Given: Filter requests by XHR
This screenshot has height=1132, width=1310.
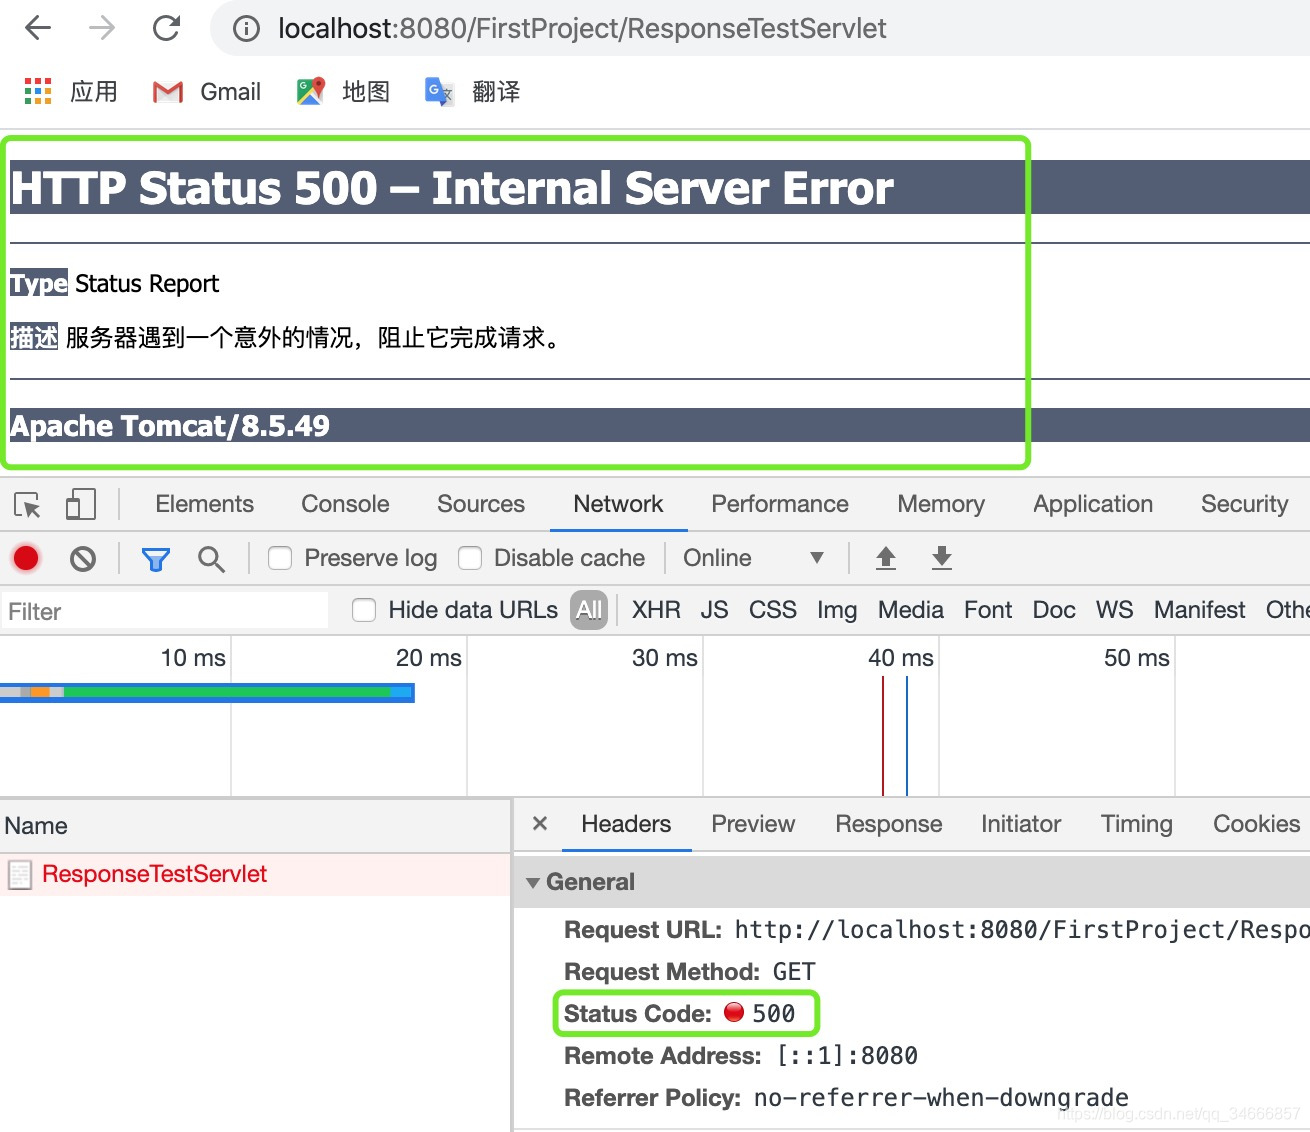Looking at the screenshot, I should 656,610.
